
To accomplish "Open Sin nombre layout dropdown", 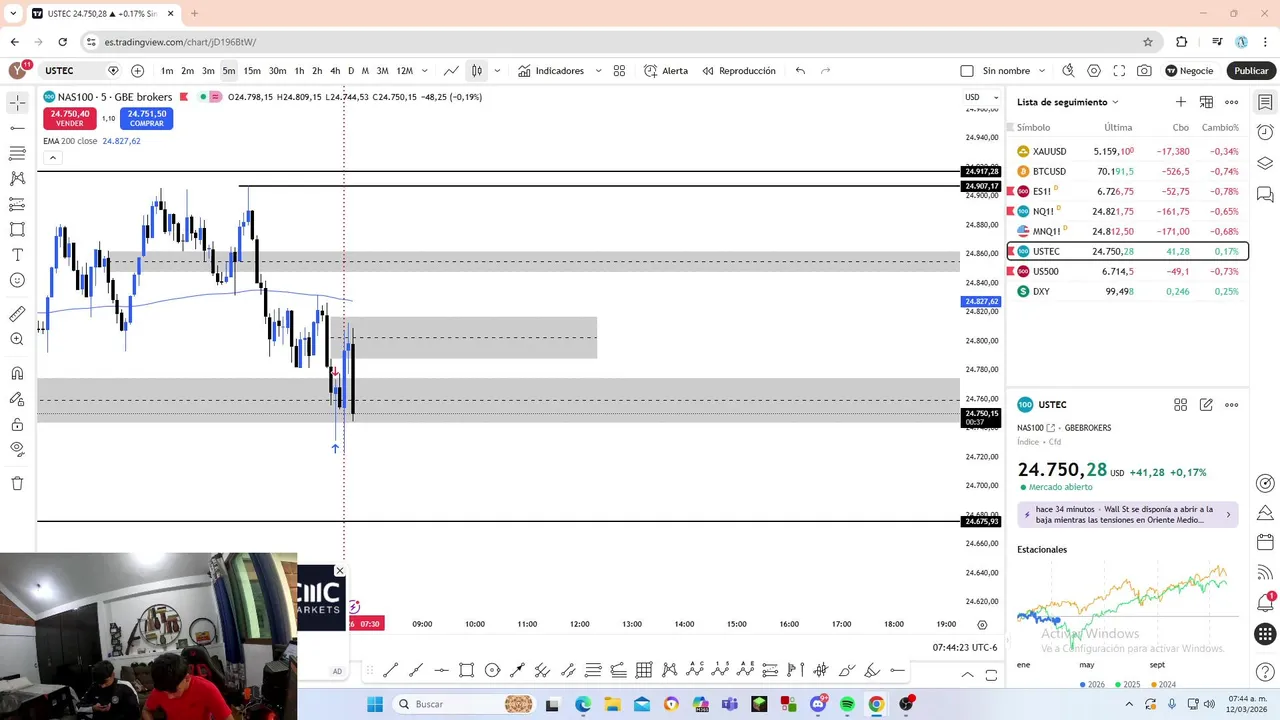I will coord(1042,71).
